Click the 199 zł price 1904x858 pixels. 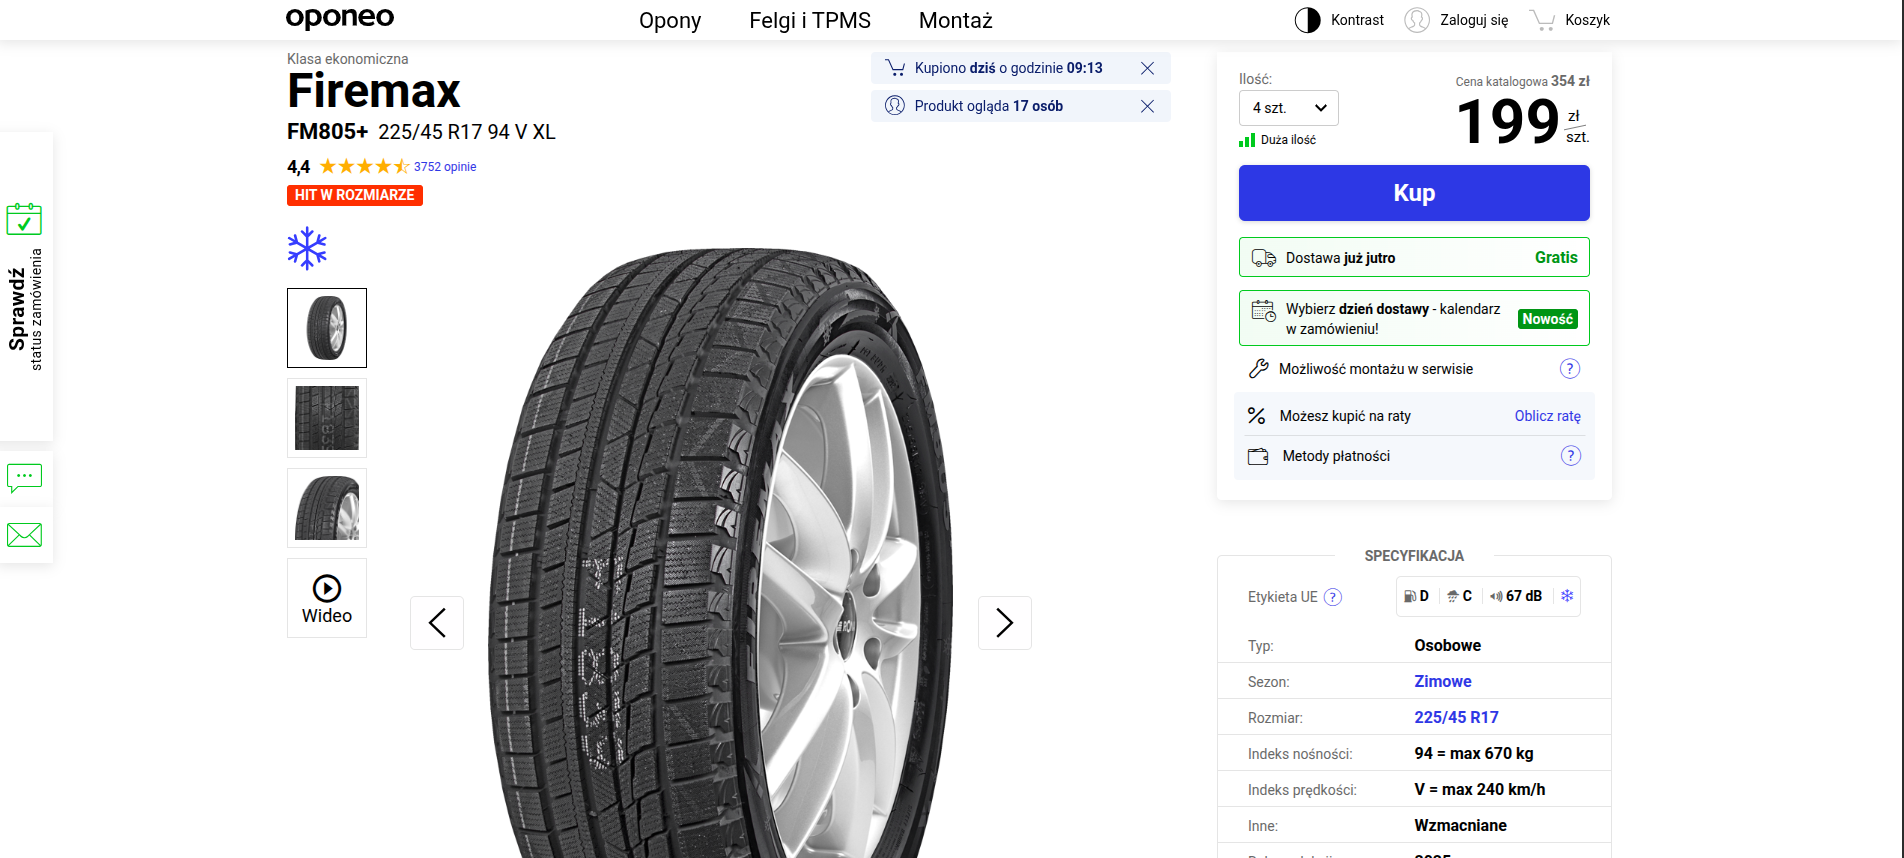point(1522,122)
